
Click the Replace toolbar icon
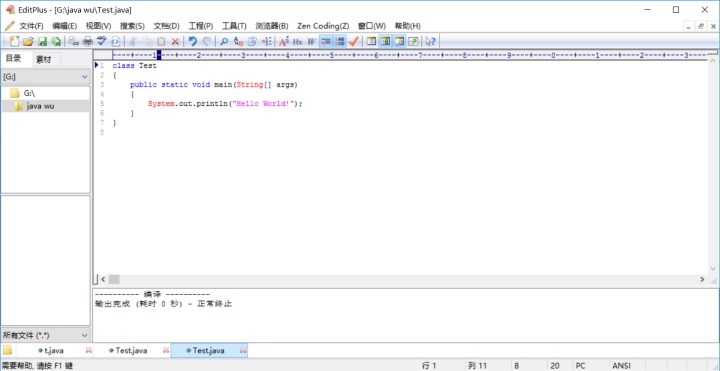click(238, 41)
